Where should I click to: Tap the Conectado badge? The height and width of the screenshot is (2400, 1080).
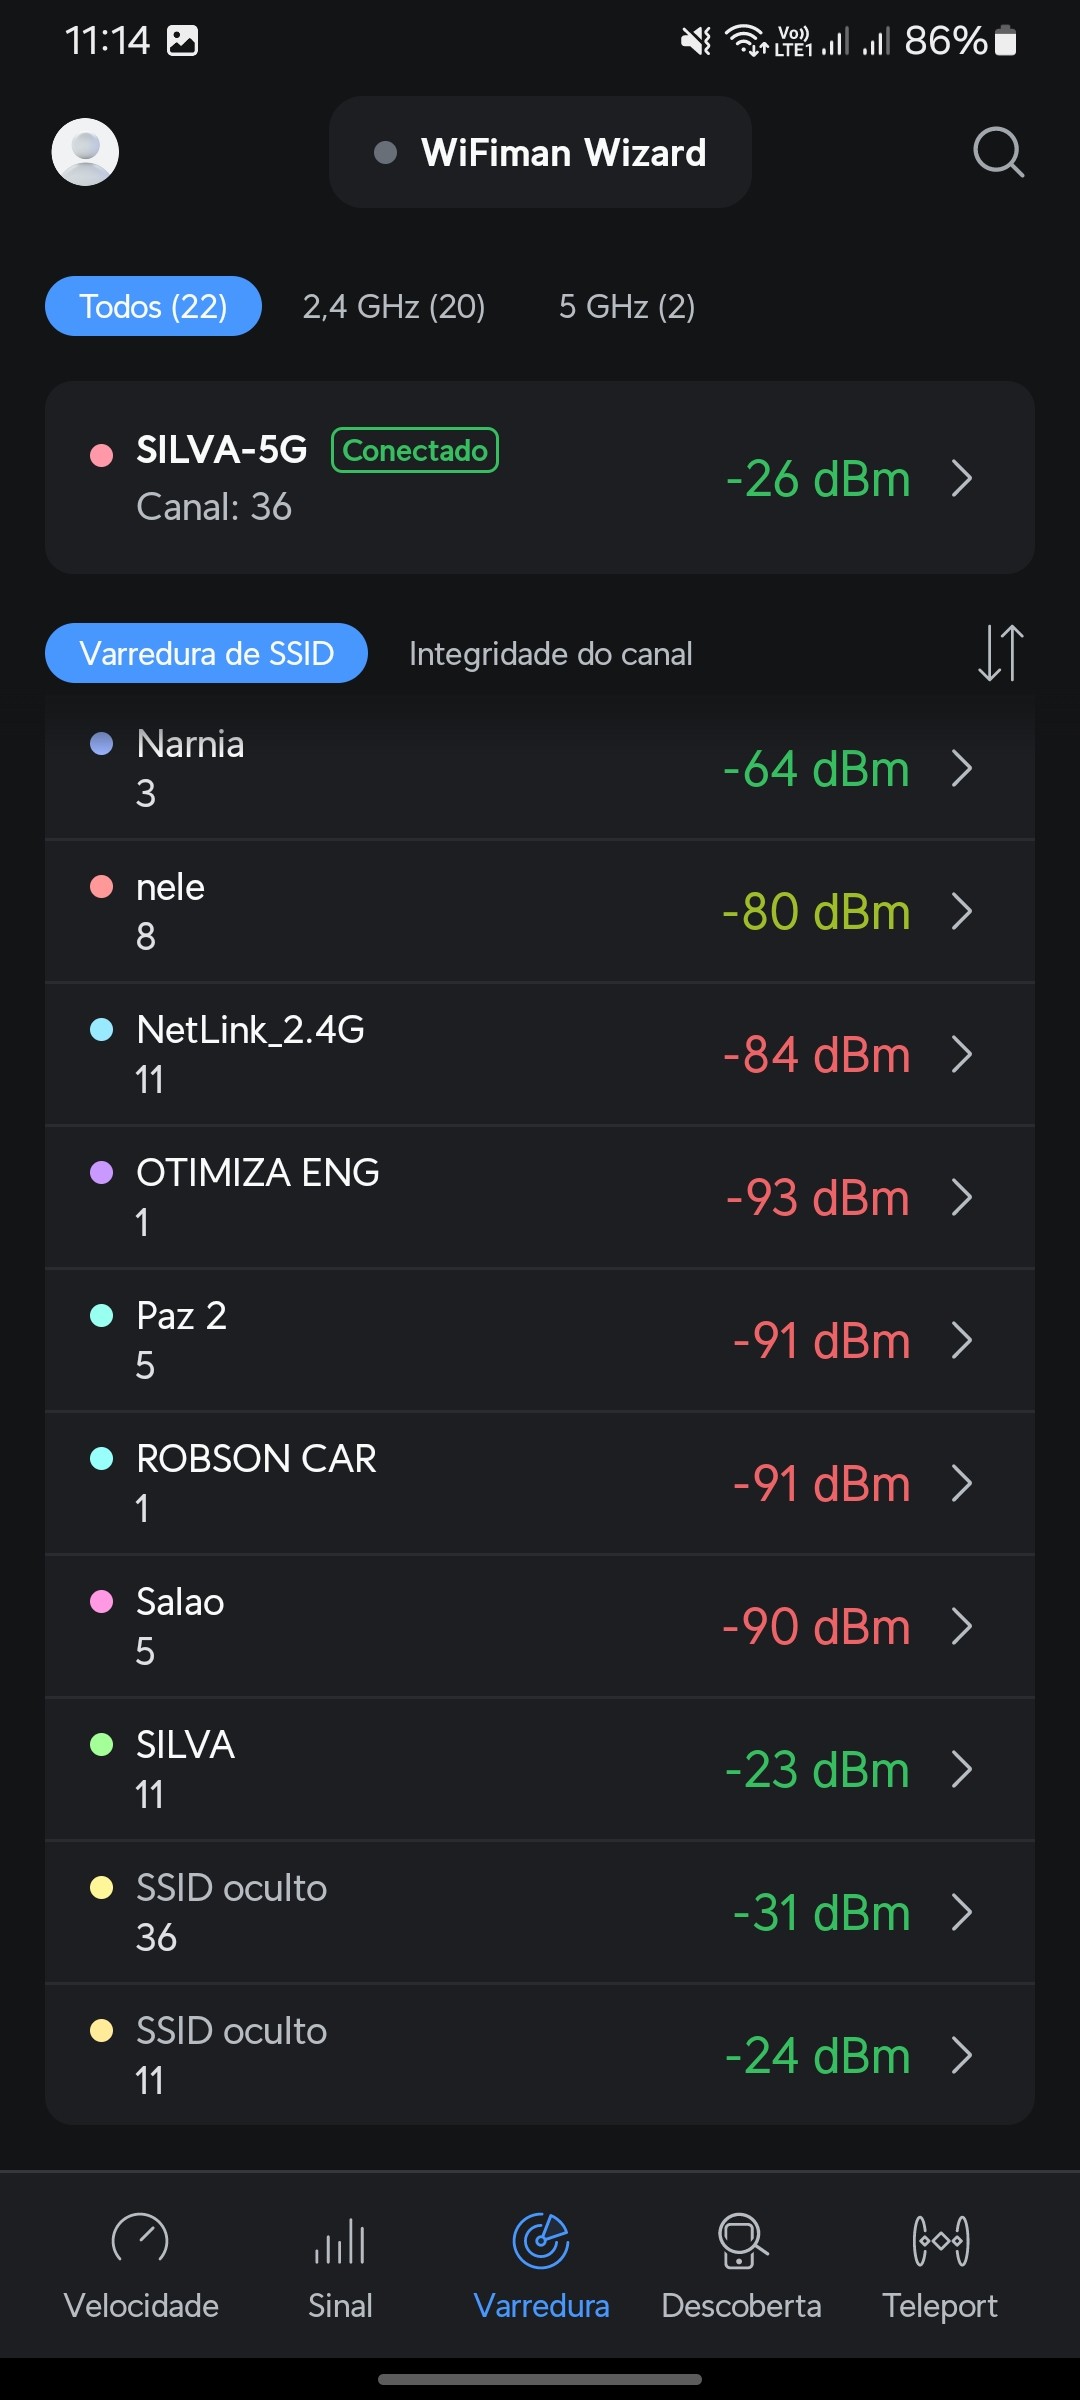pos(415,450)
